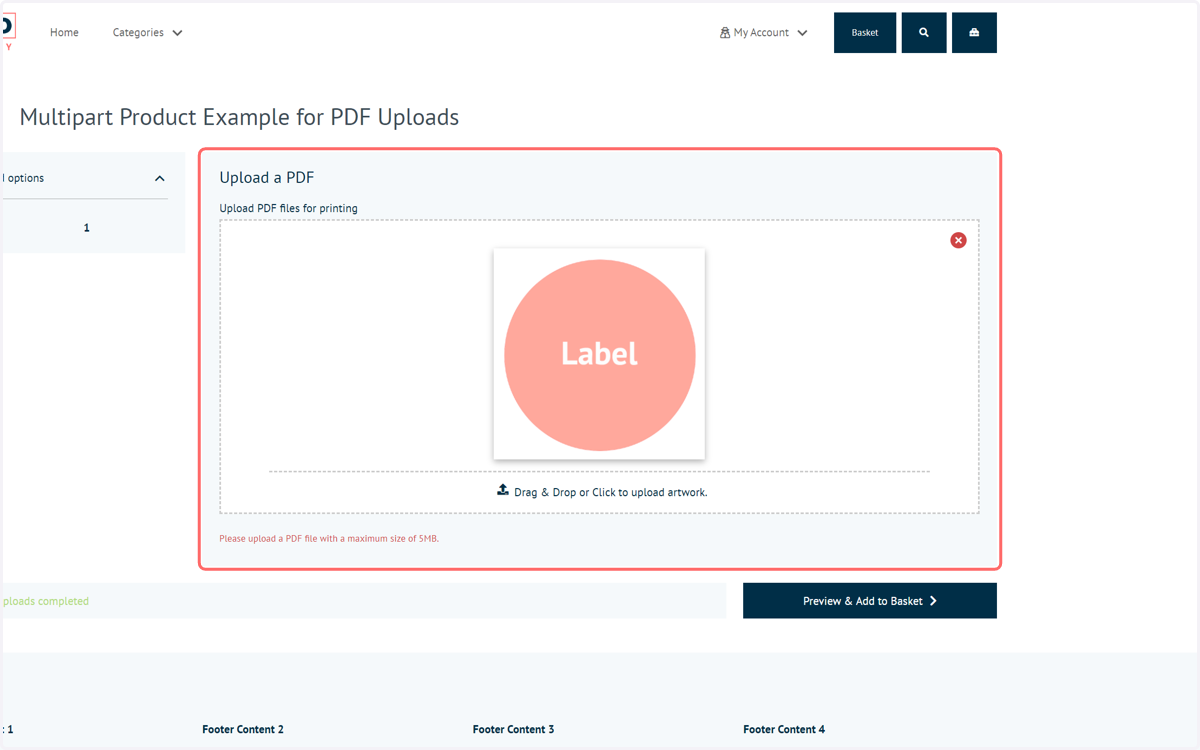The height and width of the screenshot is (750, 1200).
Task: Click the Multipart Product Example page title
Action: tap(239, 117)
